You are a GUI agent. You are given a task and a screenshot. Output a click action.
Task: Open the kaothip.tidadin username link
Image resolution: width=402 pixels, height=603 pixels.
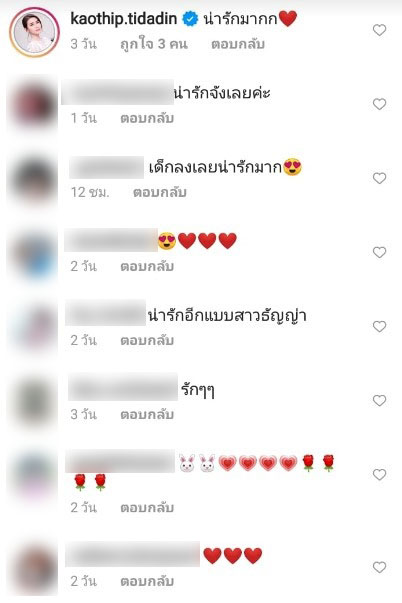pyautogui.click(x=123, y=18)
